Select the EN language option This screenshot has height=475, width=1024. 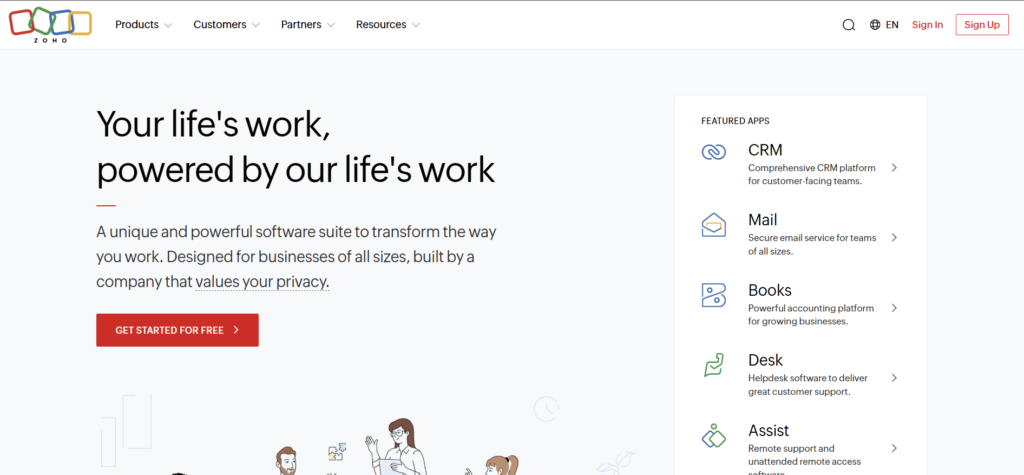point(892,25)
